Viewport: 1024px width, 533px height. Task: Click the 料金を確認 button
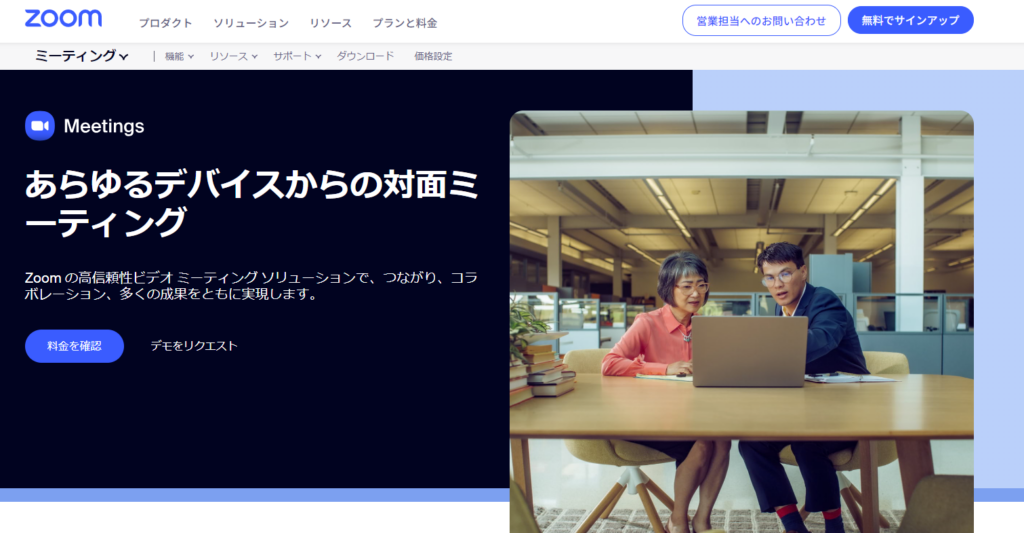(74, 346)
